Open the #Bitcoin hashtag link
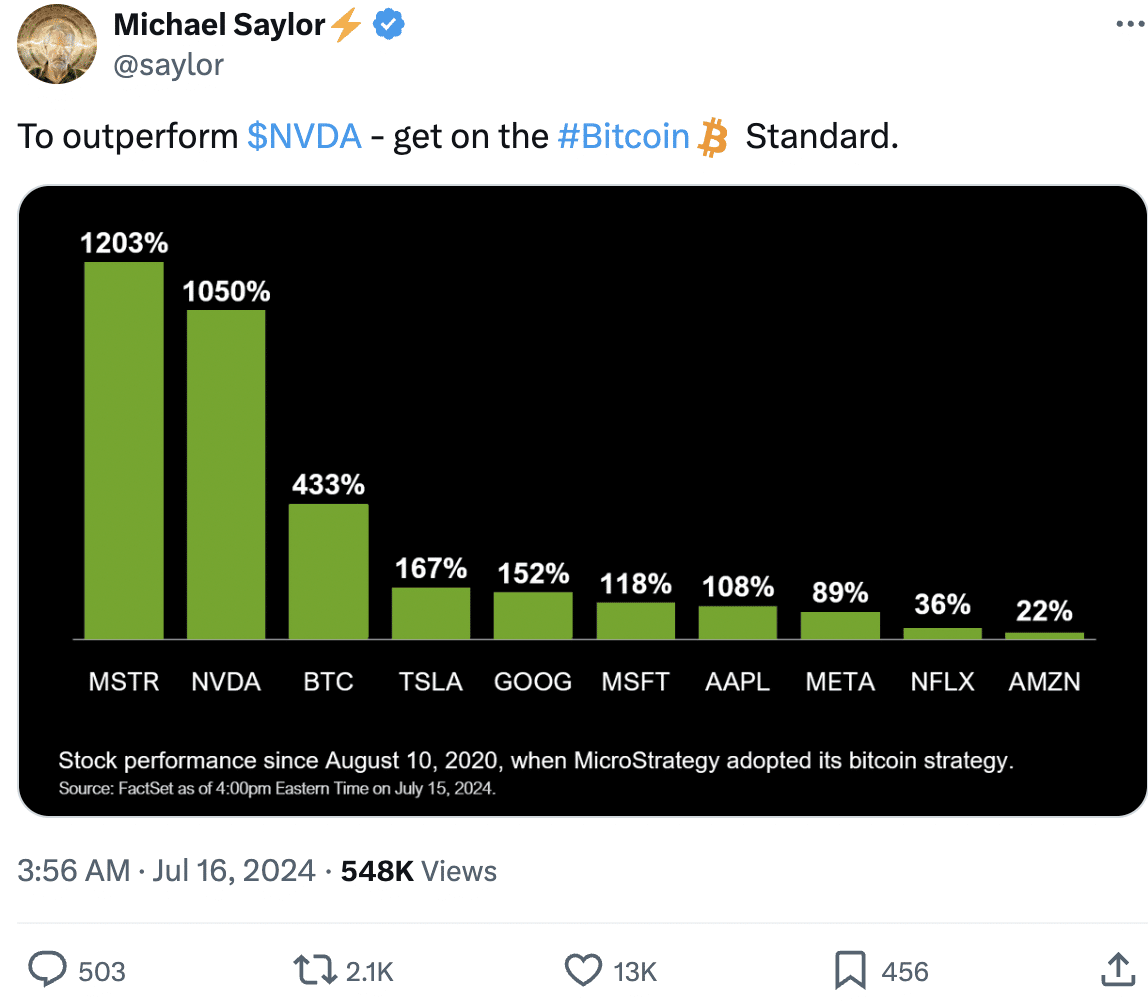Viewport: 1148px width, 1006px height. (623, 136)
